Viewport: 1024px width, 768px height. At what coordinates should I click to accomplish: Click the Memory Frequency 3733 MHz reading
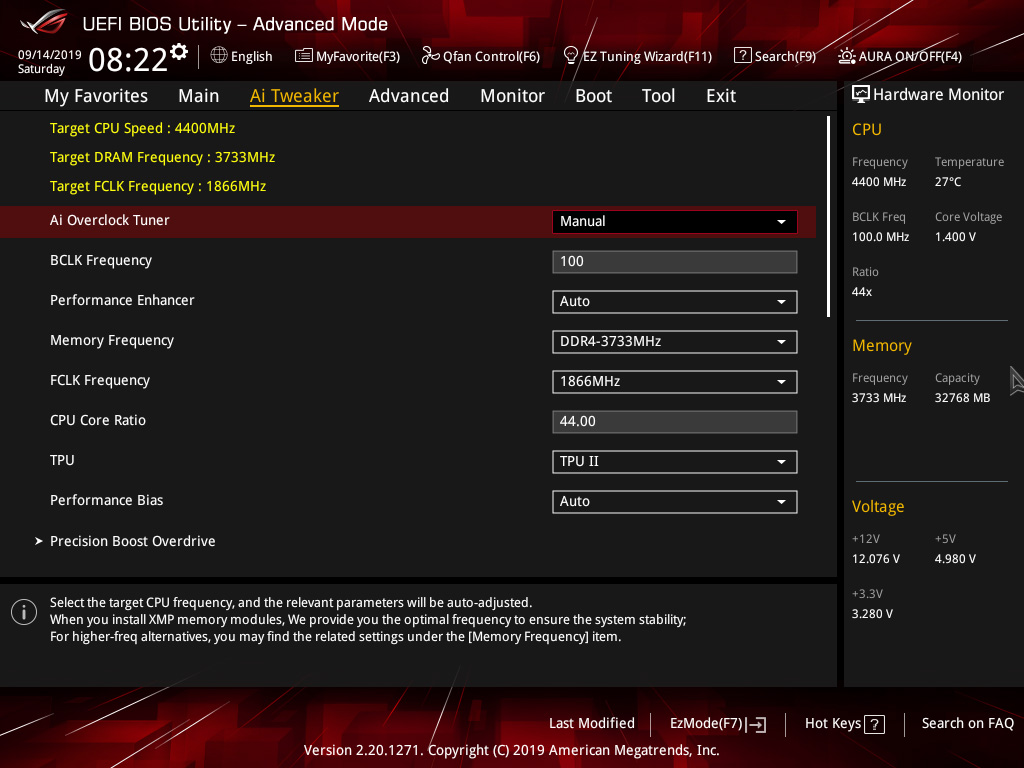click(878, 398)
